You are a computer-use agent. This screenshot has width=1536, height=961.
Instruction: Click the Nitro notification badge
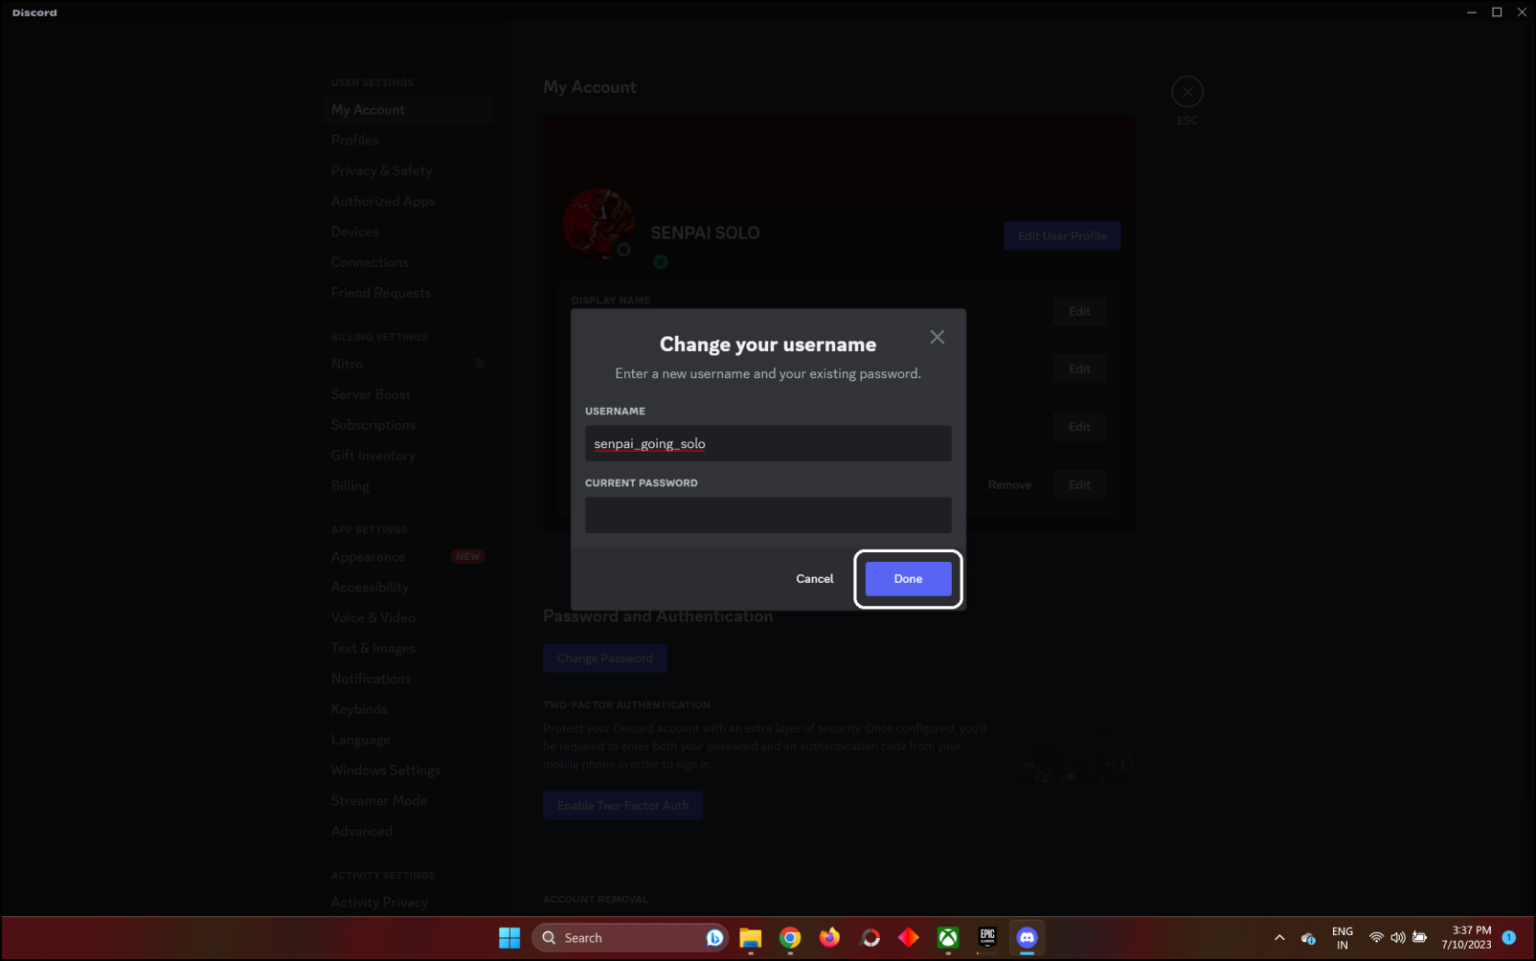tap(480, 363)
